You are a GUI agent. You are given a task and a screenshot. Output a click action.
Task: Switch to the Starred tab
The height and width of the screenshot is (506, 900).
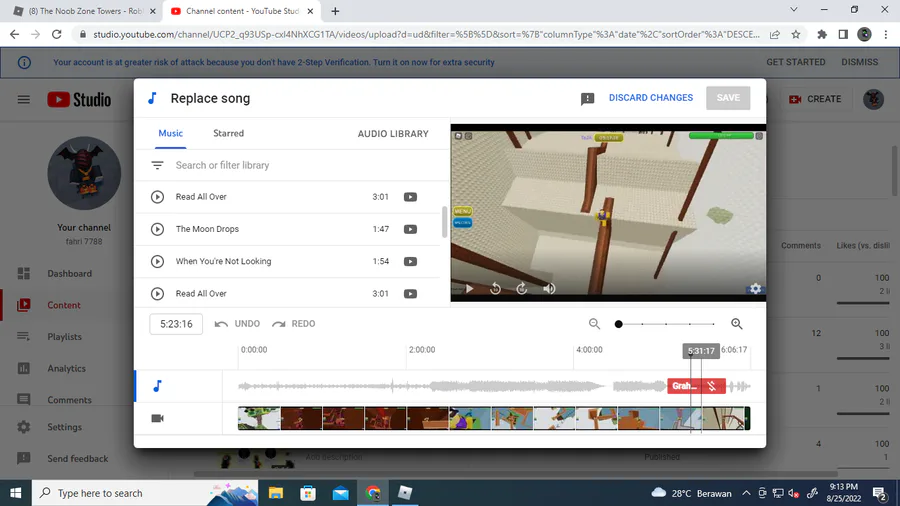point(228,133)
